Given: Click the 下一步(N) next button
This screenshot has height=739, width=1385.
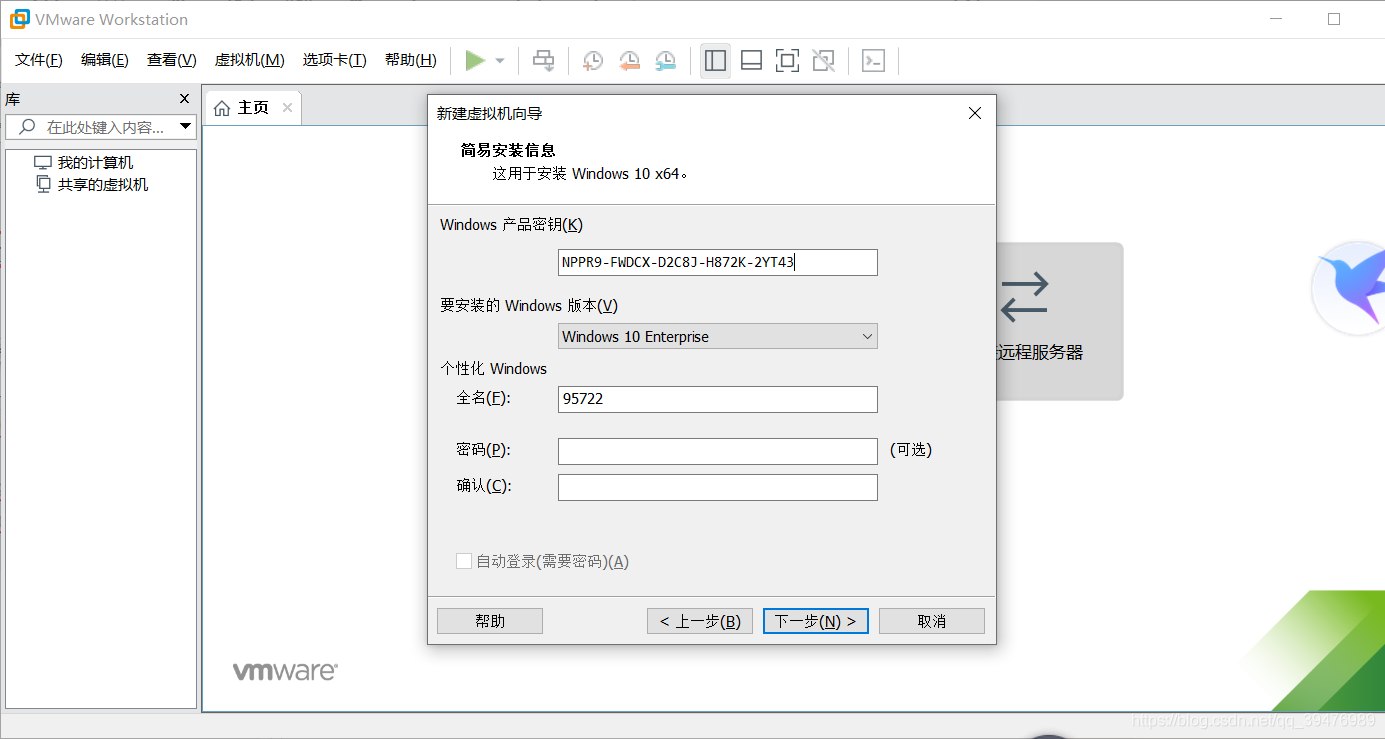Looking at the screenshot, I should tap(816, 621).
